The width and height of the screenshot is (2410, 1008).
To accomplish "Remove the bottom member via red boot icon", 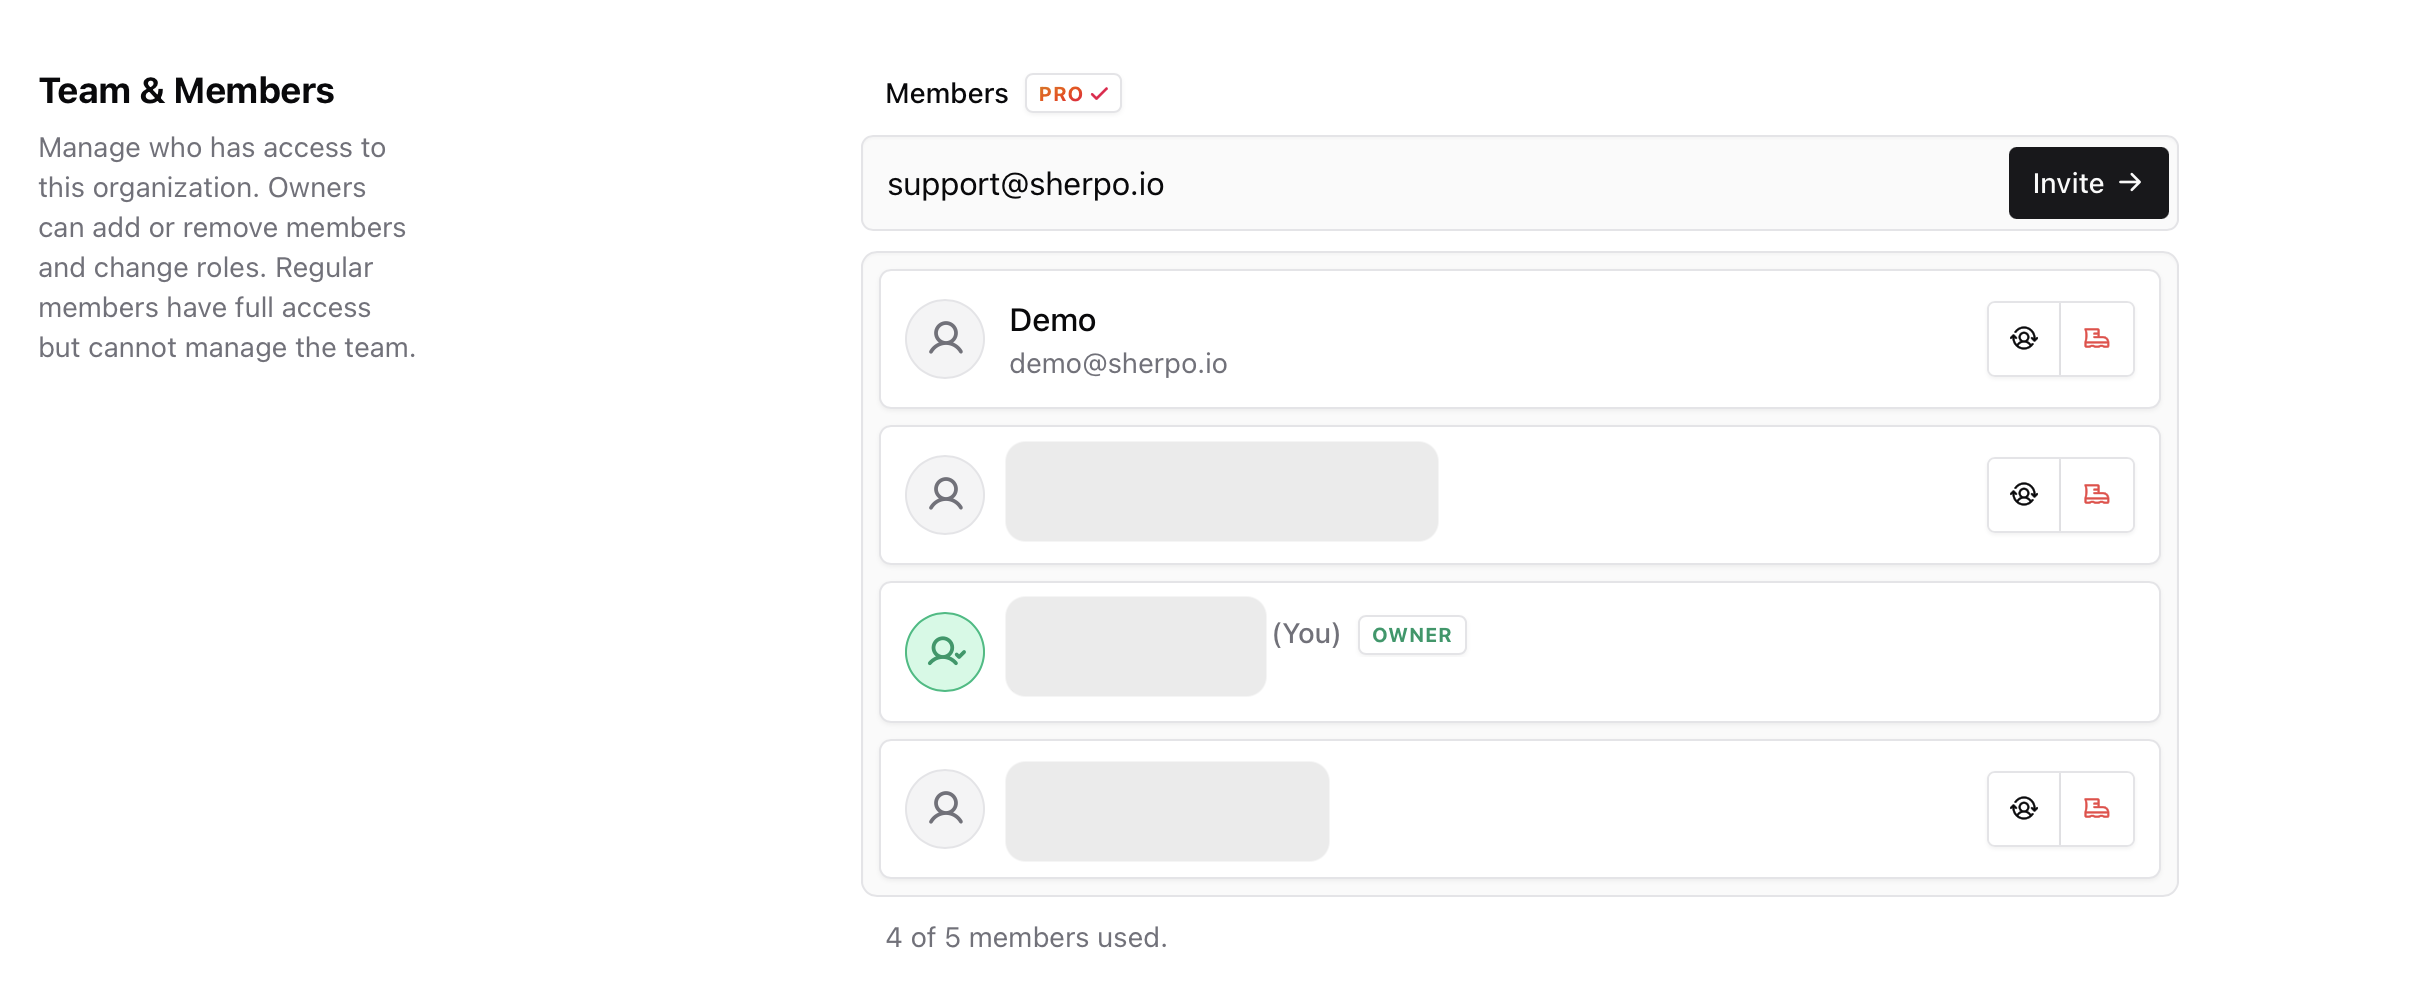I will 2097,808.
